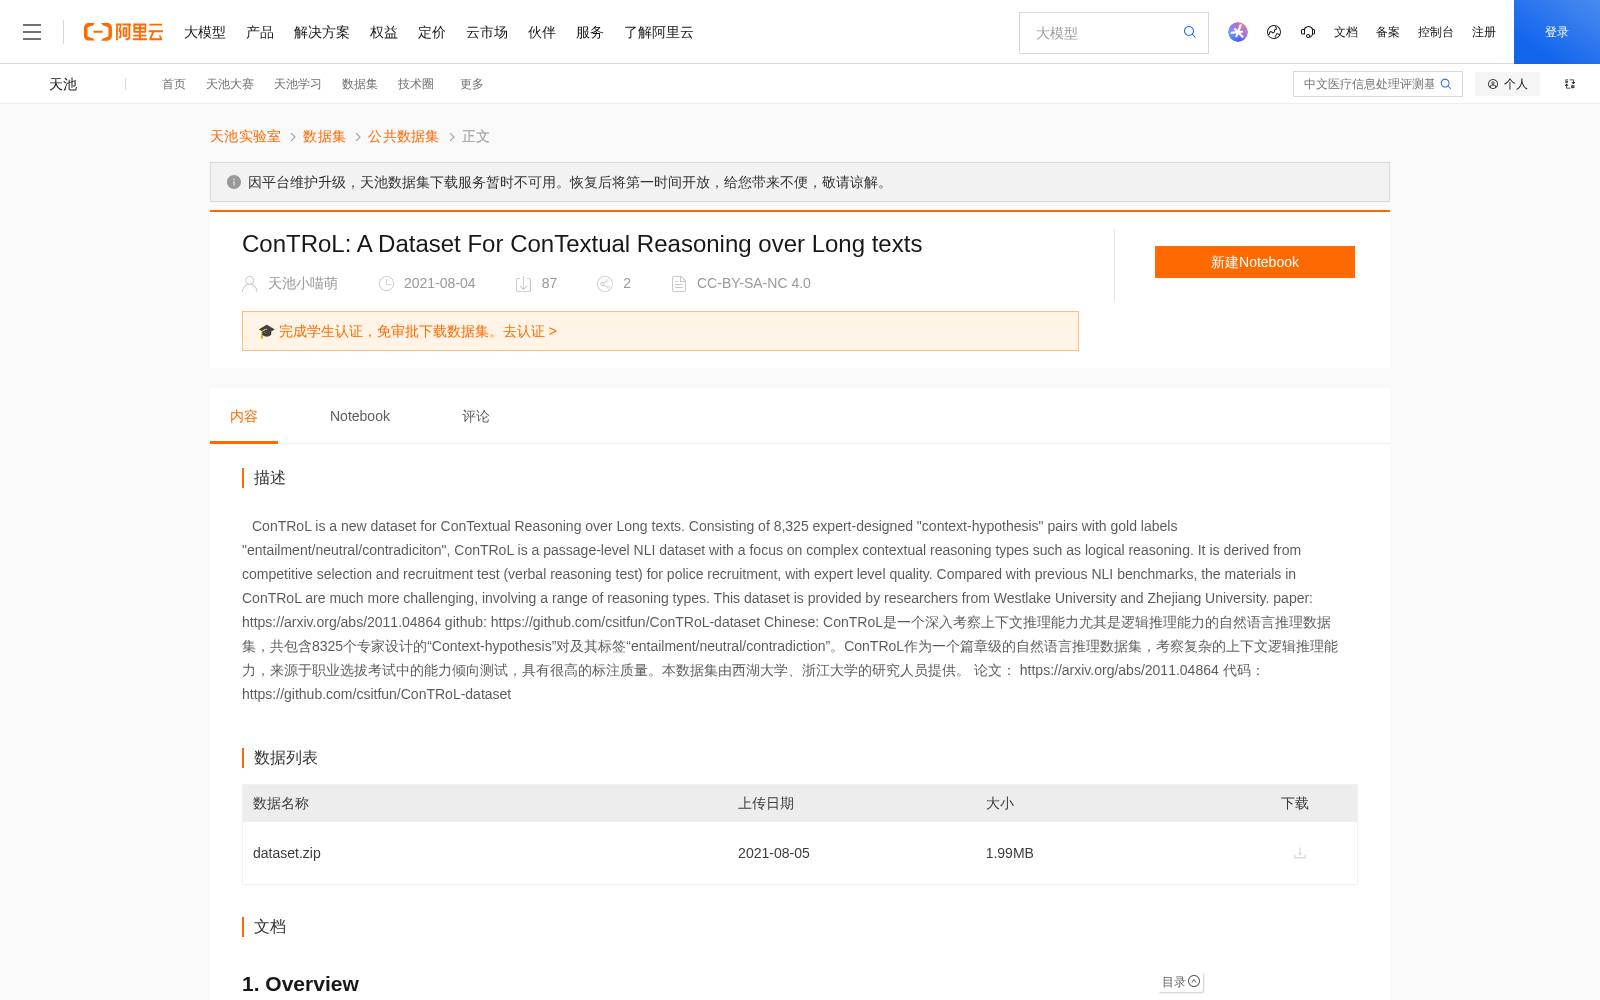Open the 大模型 top menu

coord(205,32)
